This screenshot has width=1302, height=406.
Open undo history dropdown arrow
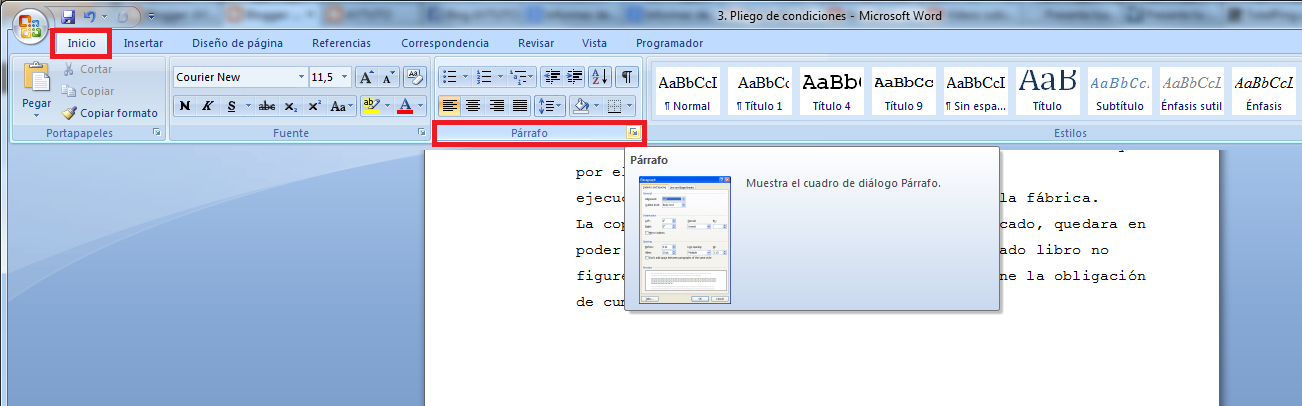click(x=104, y=17)
